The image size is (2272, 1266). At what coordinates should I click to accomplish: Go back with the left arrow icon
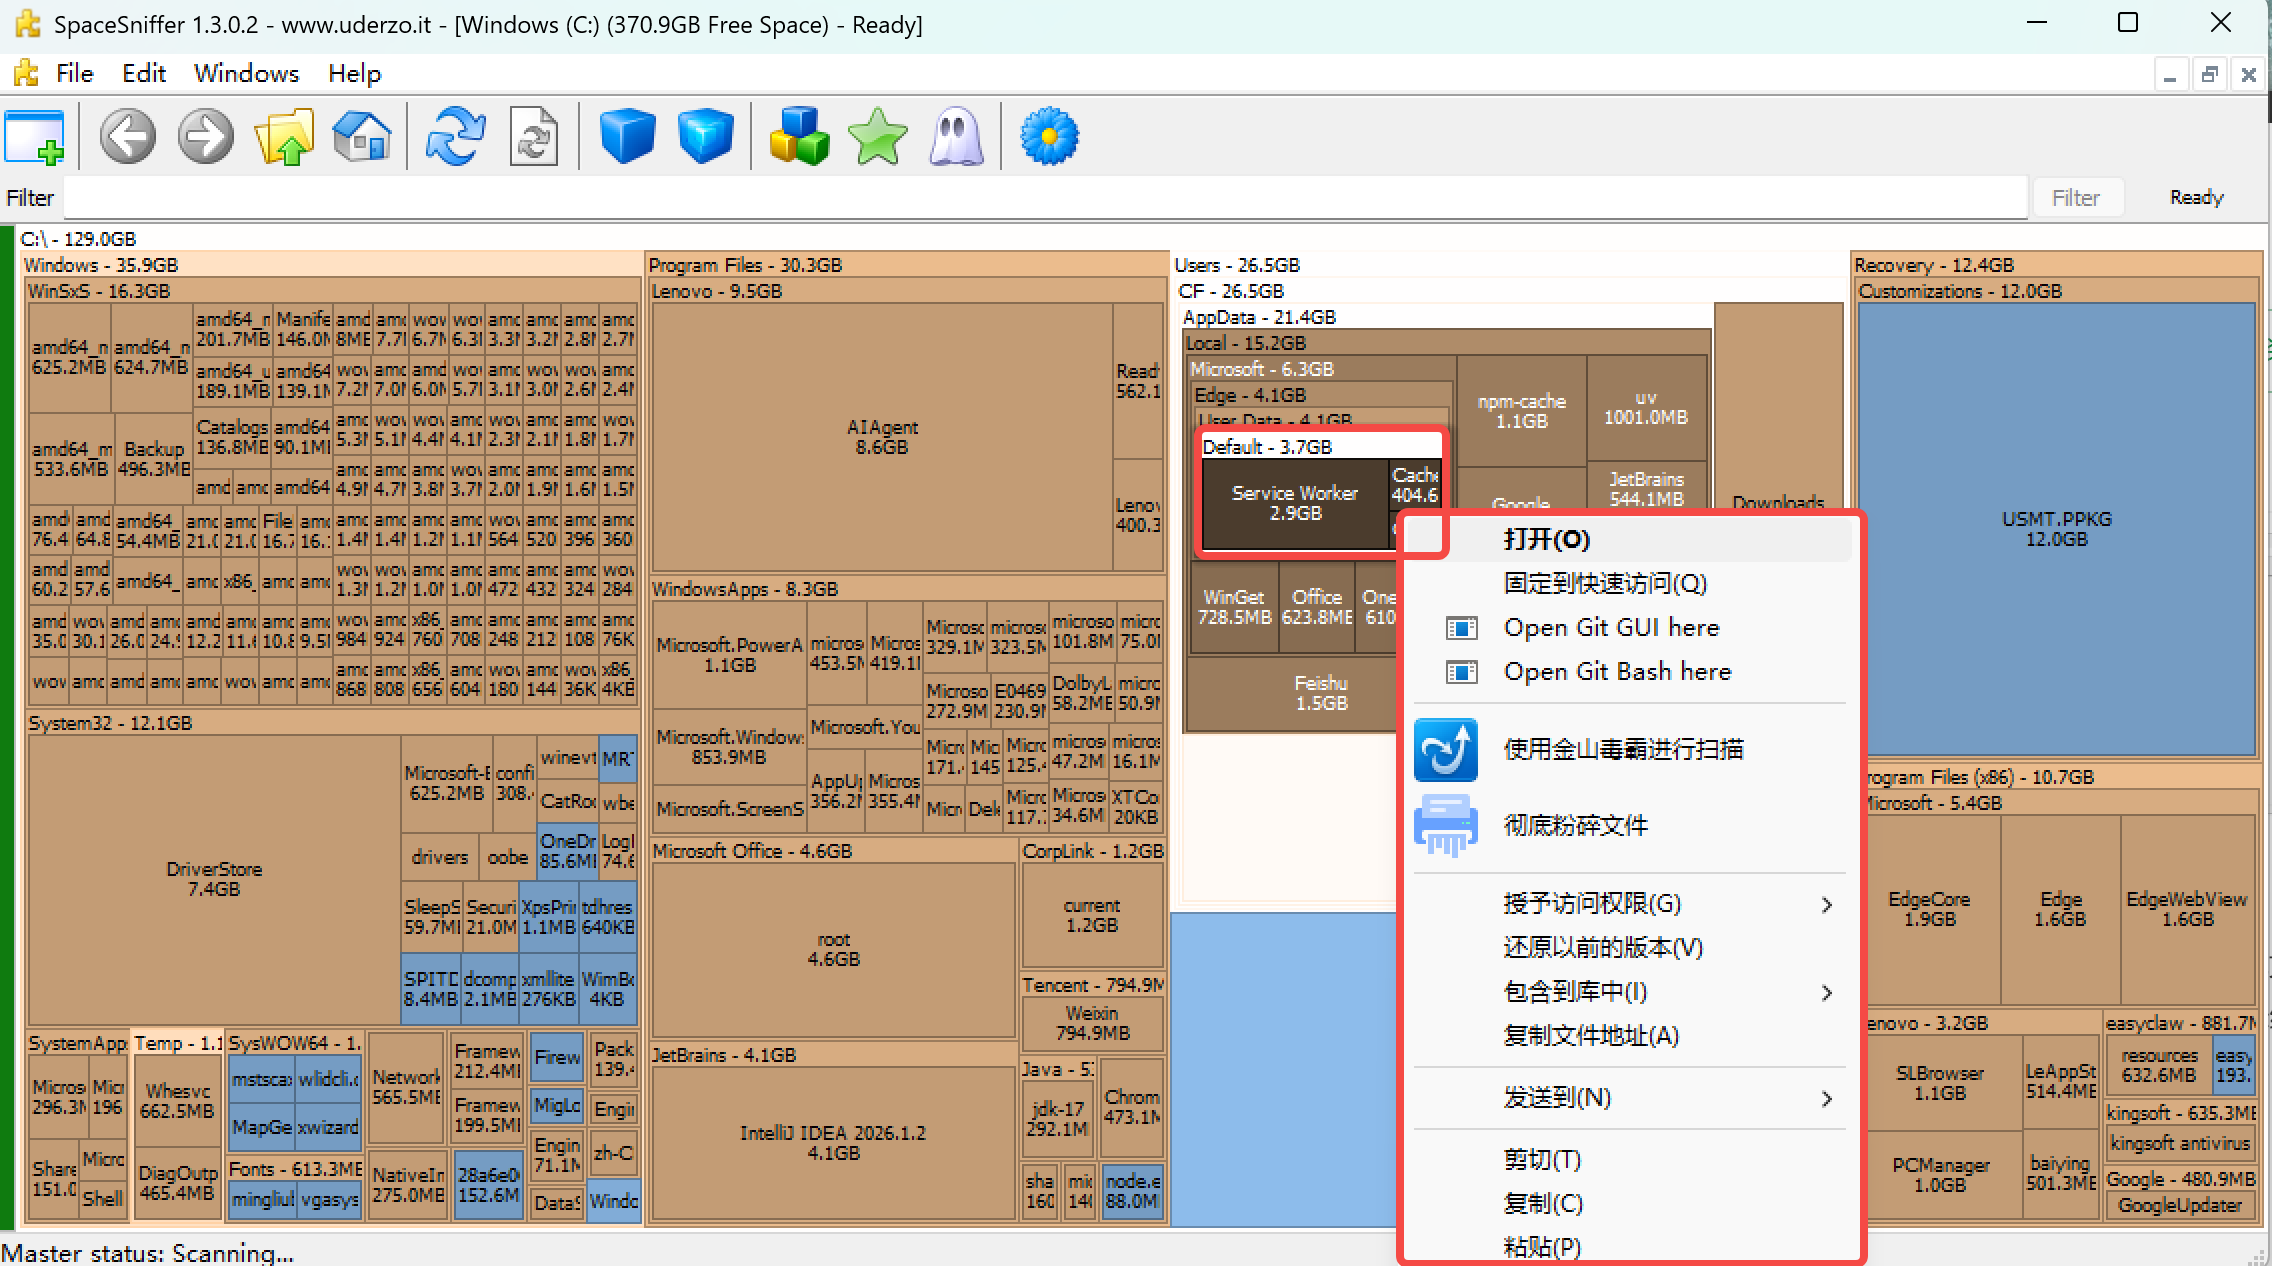128,137
